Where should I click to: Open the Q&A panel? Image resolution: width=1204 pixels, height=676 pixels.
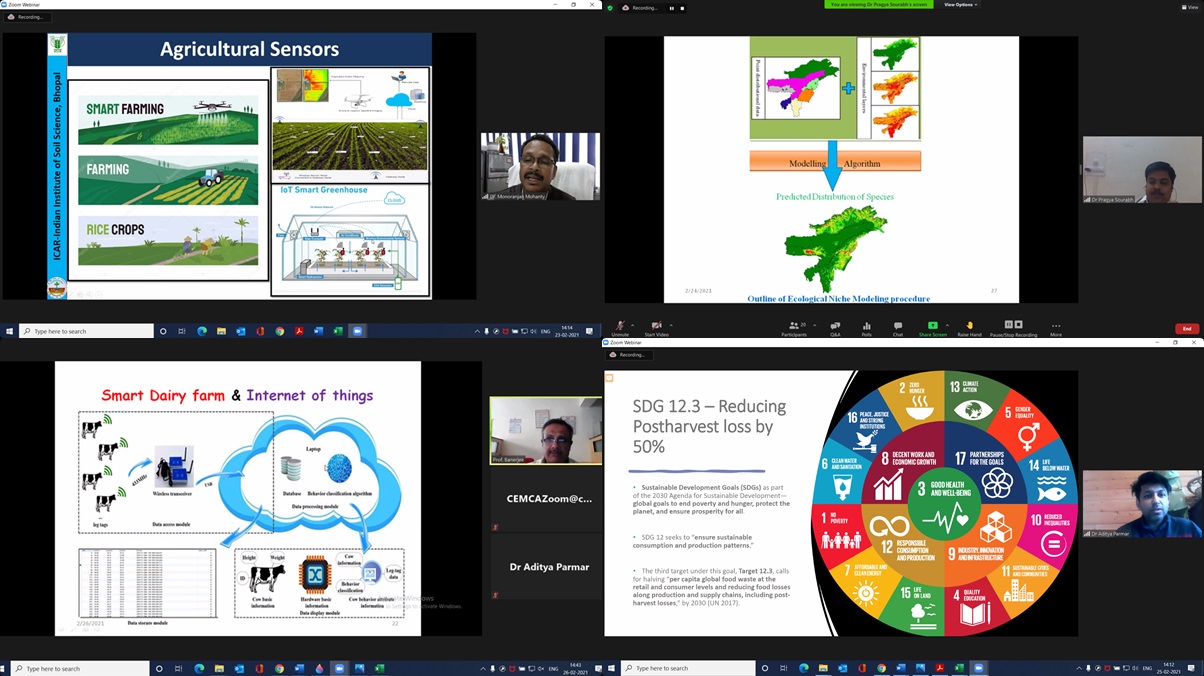(835, 326)
